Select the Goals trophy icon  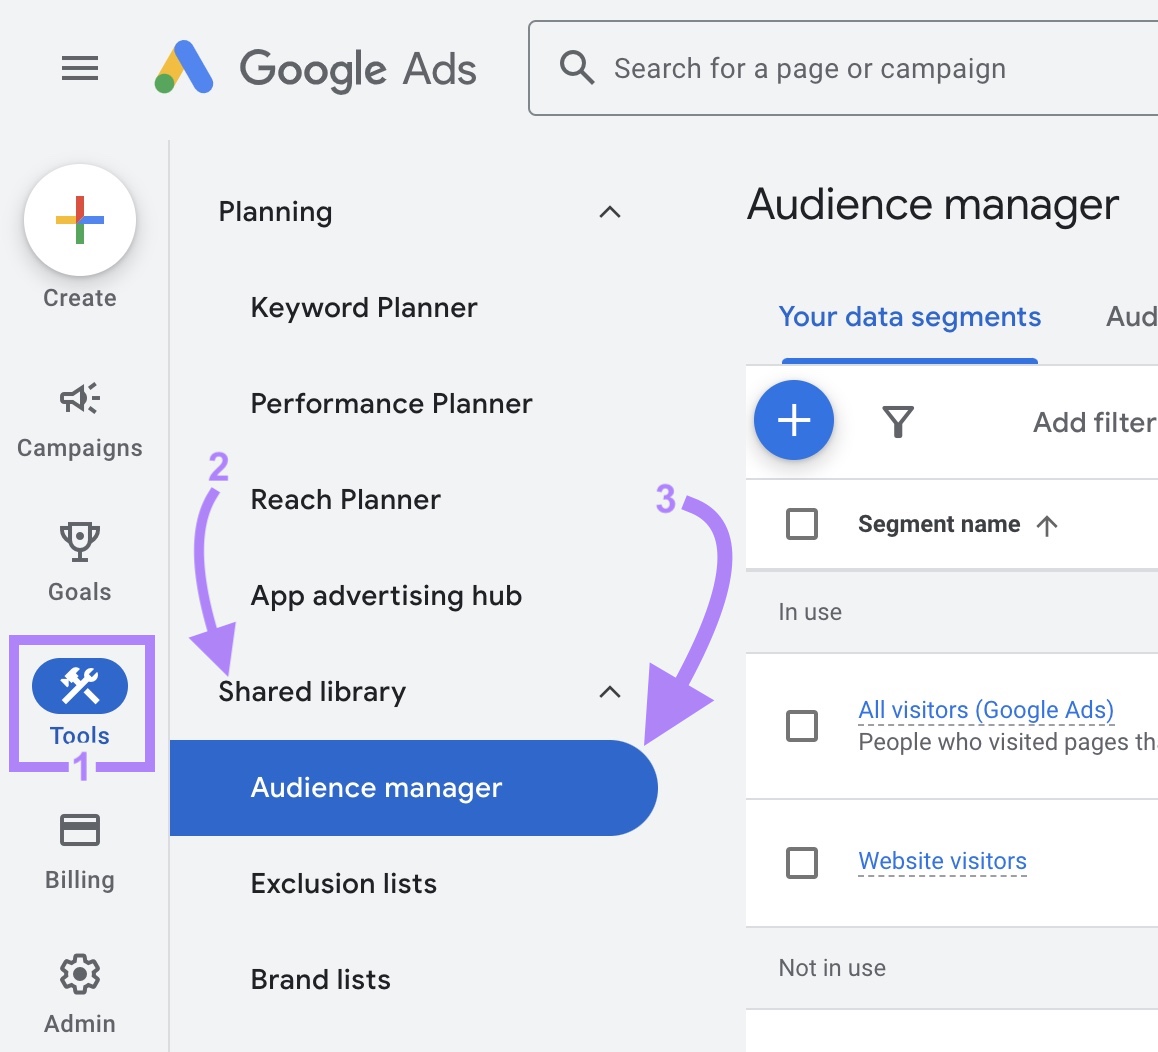coord(79,560)
